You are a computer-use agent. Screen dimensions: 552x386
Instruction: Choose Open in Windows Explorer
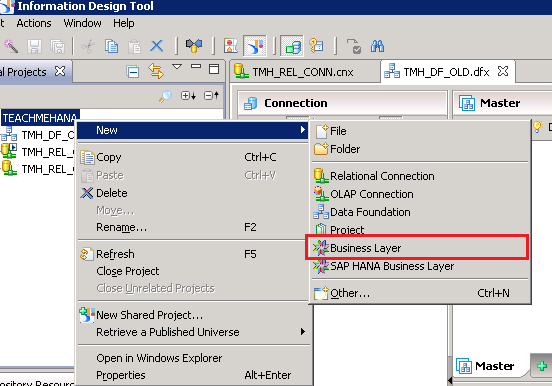click(x=192, y=358)
